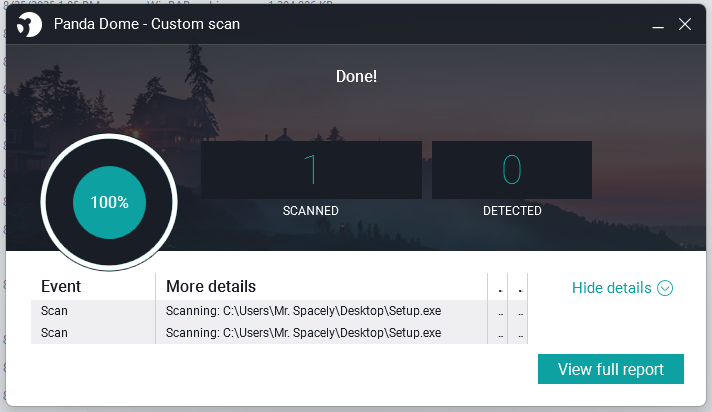Close the Panda Dome Custom scan window
The width and height of the screenshot is (712, 412).
pos(685,25)
